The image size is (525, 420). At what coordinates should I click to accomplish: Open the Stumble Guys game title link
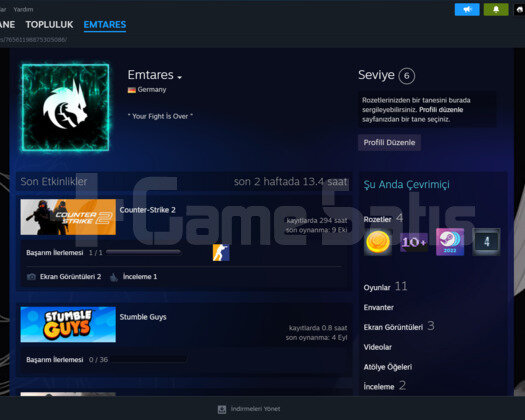click(x=143, y=317)
